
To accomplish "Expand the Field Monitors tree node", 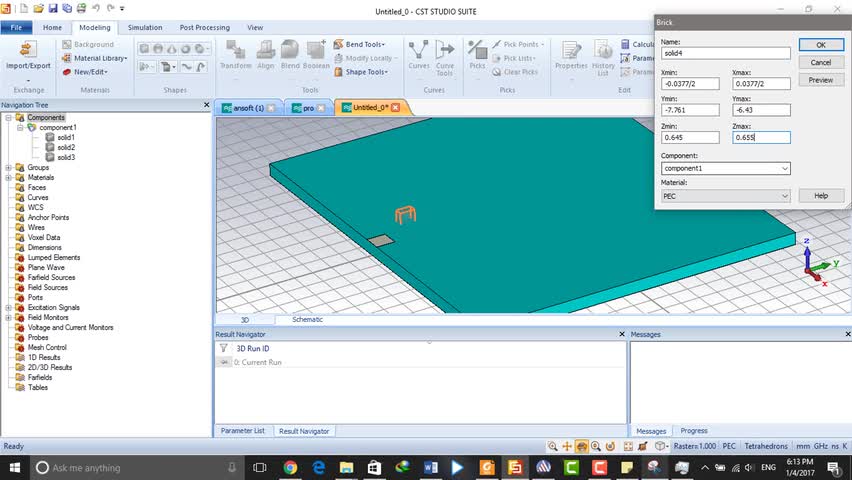I will click(x=9, y=317).
